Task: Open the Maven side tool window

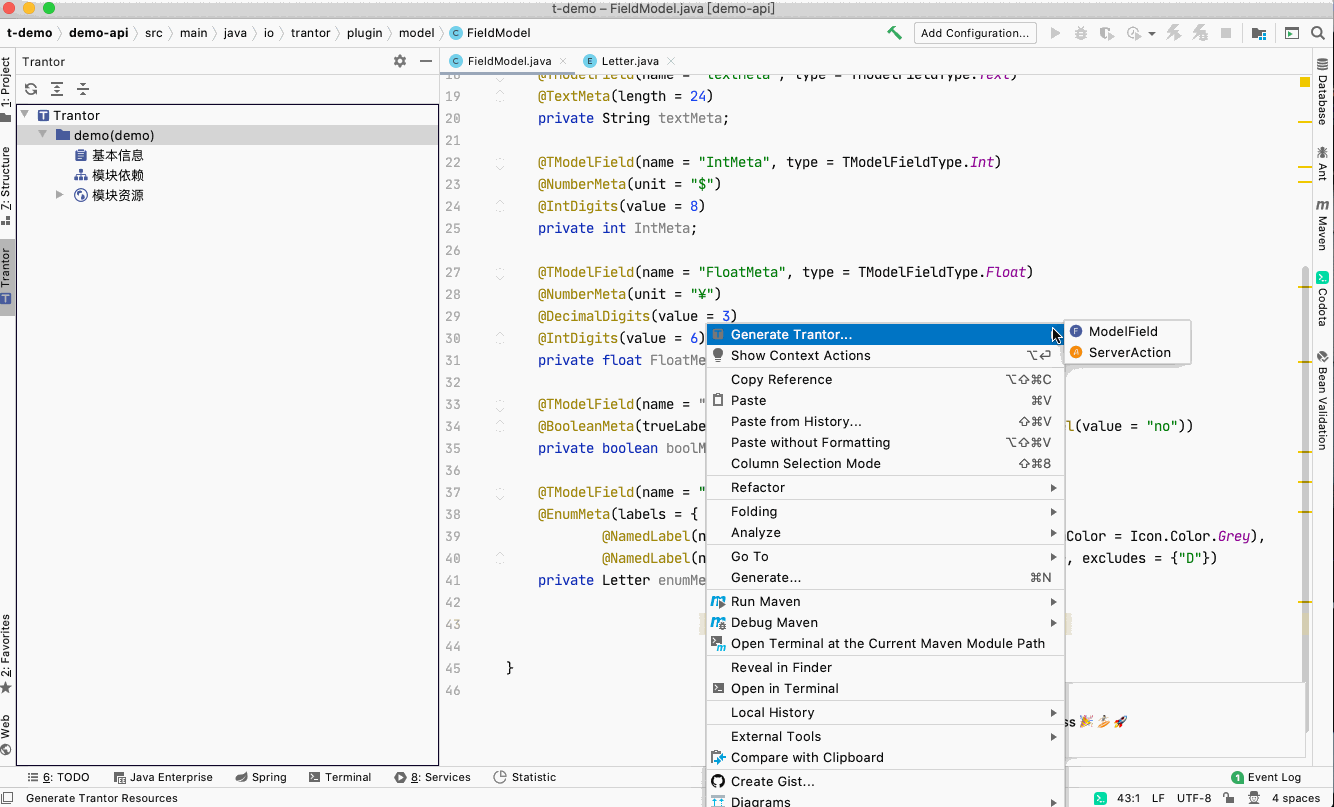Action: [x=1322, y=225]
